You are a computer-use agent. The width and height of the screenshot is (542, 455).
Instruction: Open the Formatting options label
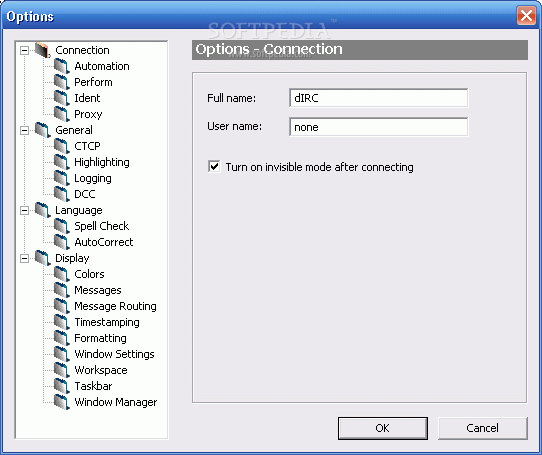pyautogui.click(x=101, y=338)
